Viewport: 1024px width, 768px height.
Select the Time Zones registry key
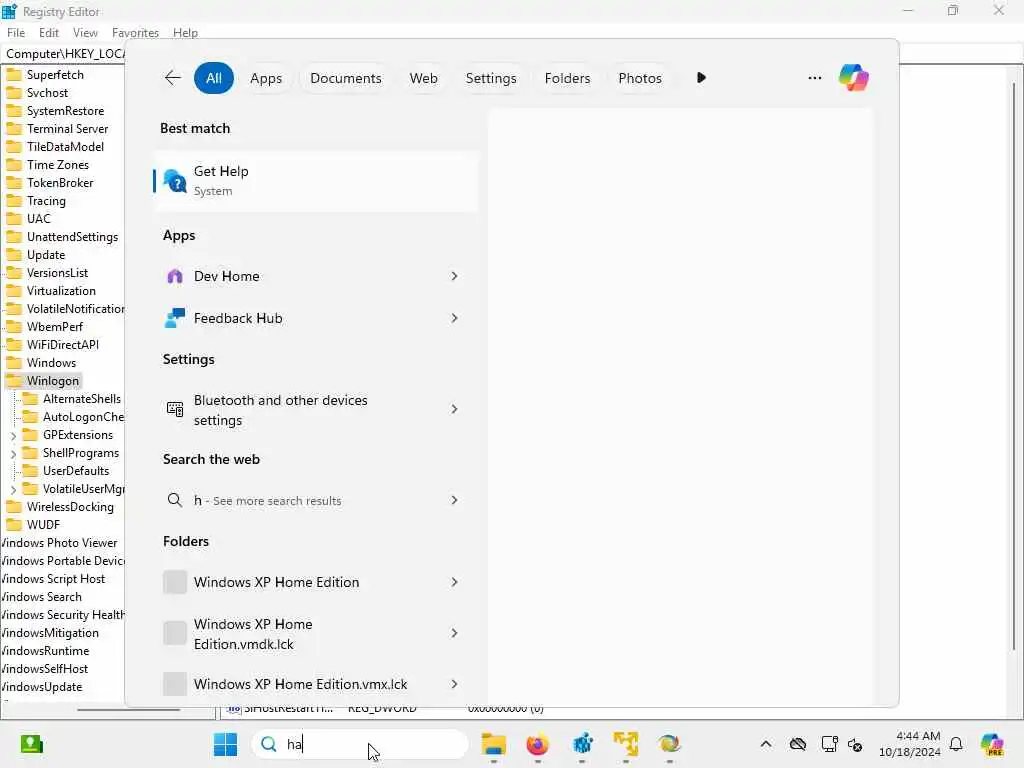tap(57, 165)
